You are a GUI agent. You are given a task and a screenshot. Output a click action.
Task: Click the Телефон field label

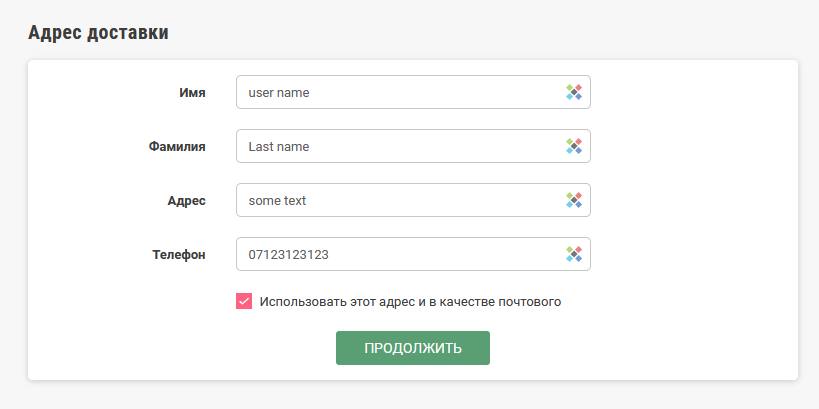click(178, 254)
